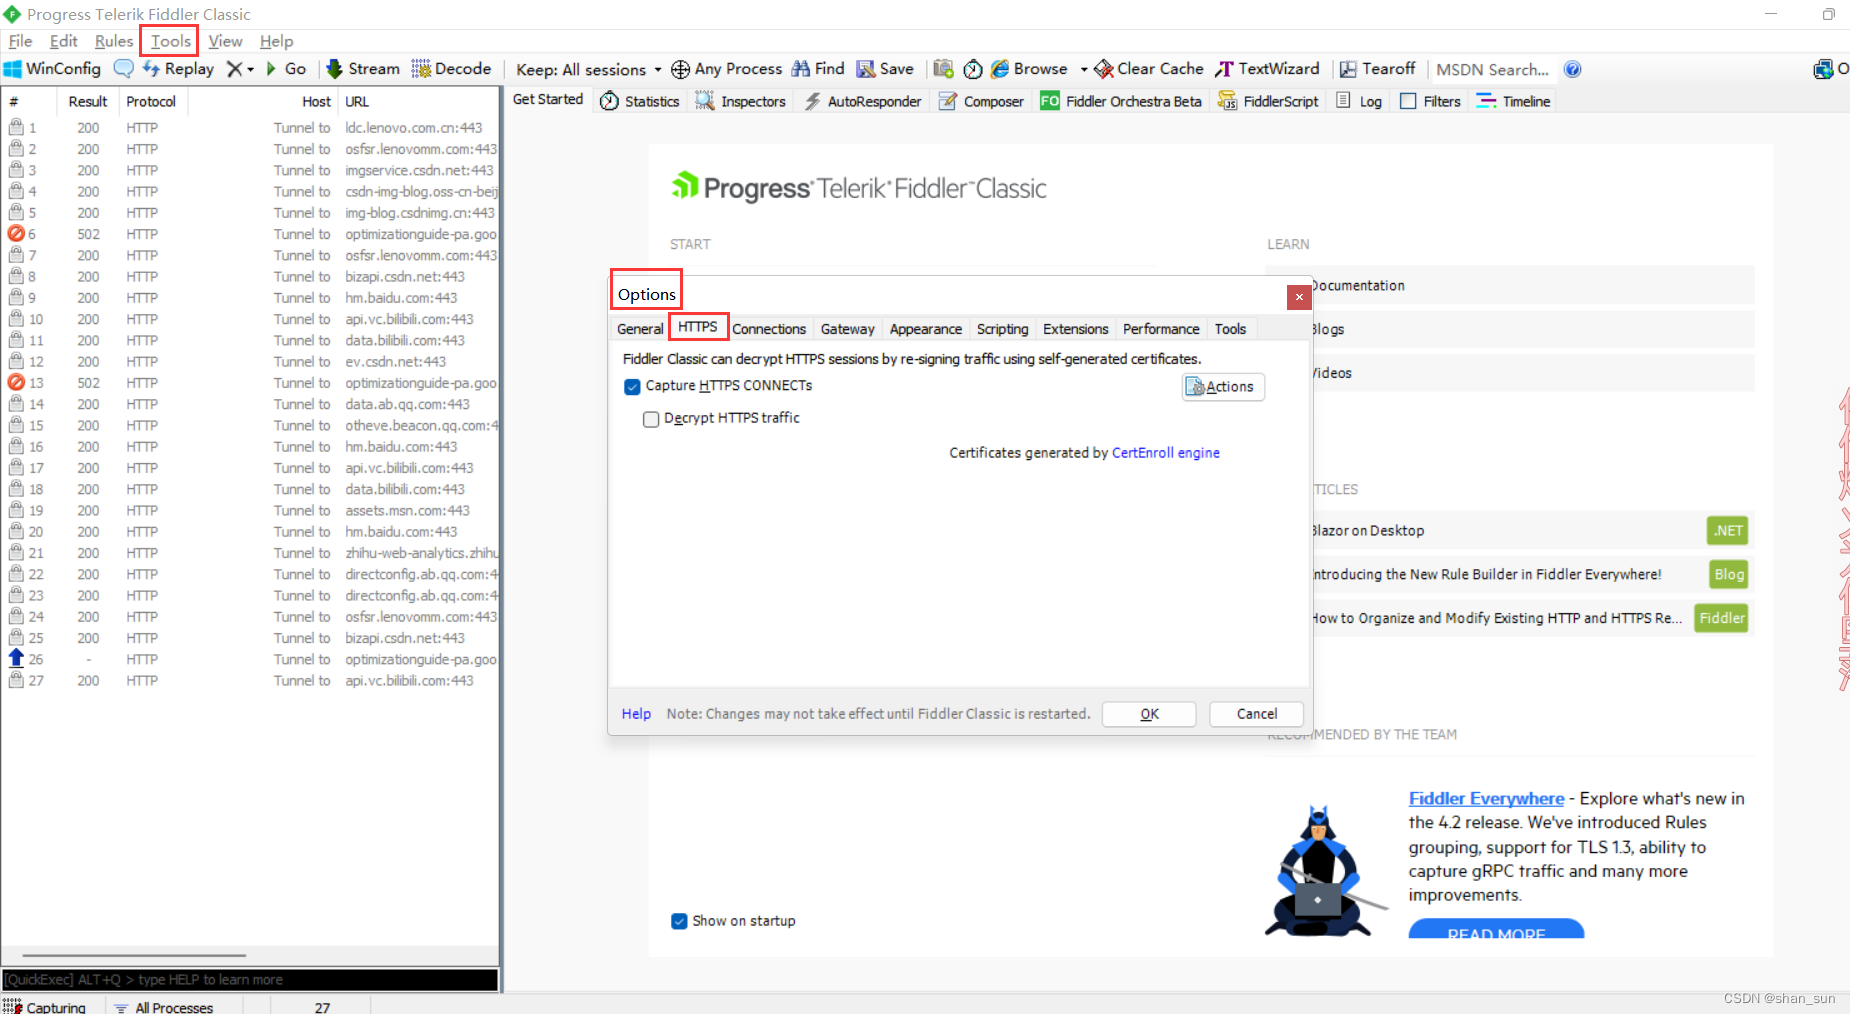Screen dimensions: 1850x1014
Task: Click the timer stopwatch icon
Action: tap(973, 69)
